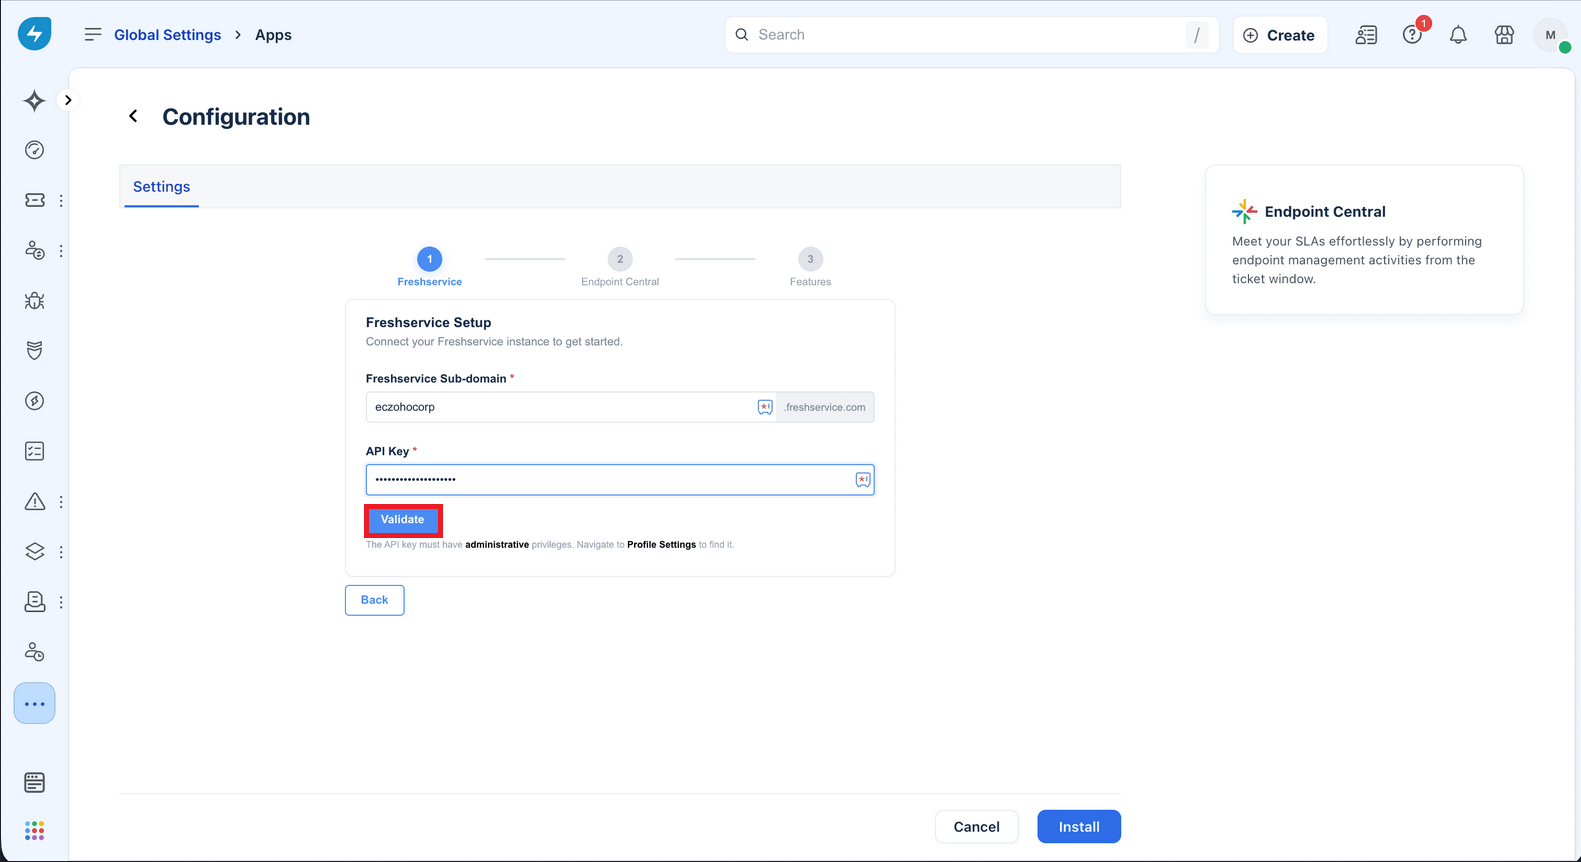Expand the sidebar with the chevron arrow
The height and width of the screenshot is (862, 1581).
(x=68, y=100)
